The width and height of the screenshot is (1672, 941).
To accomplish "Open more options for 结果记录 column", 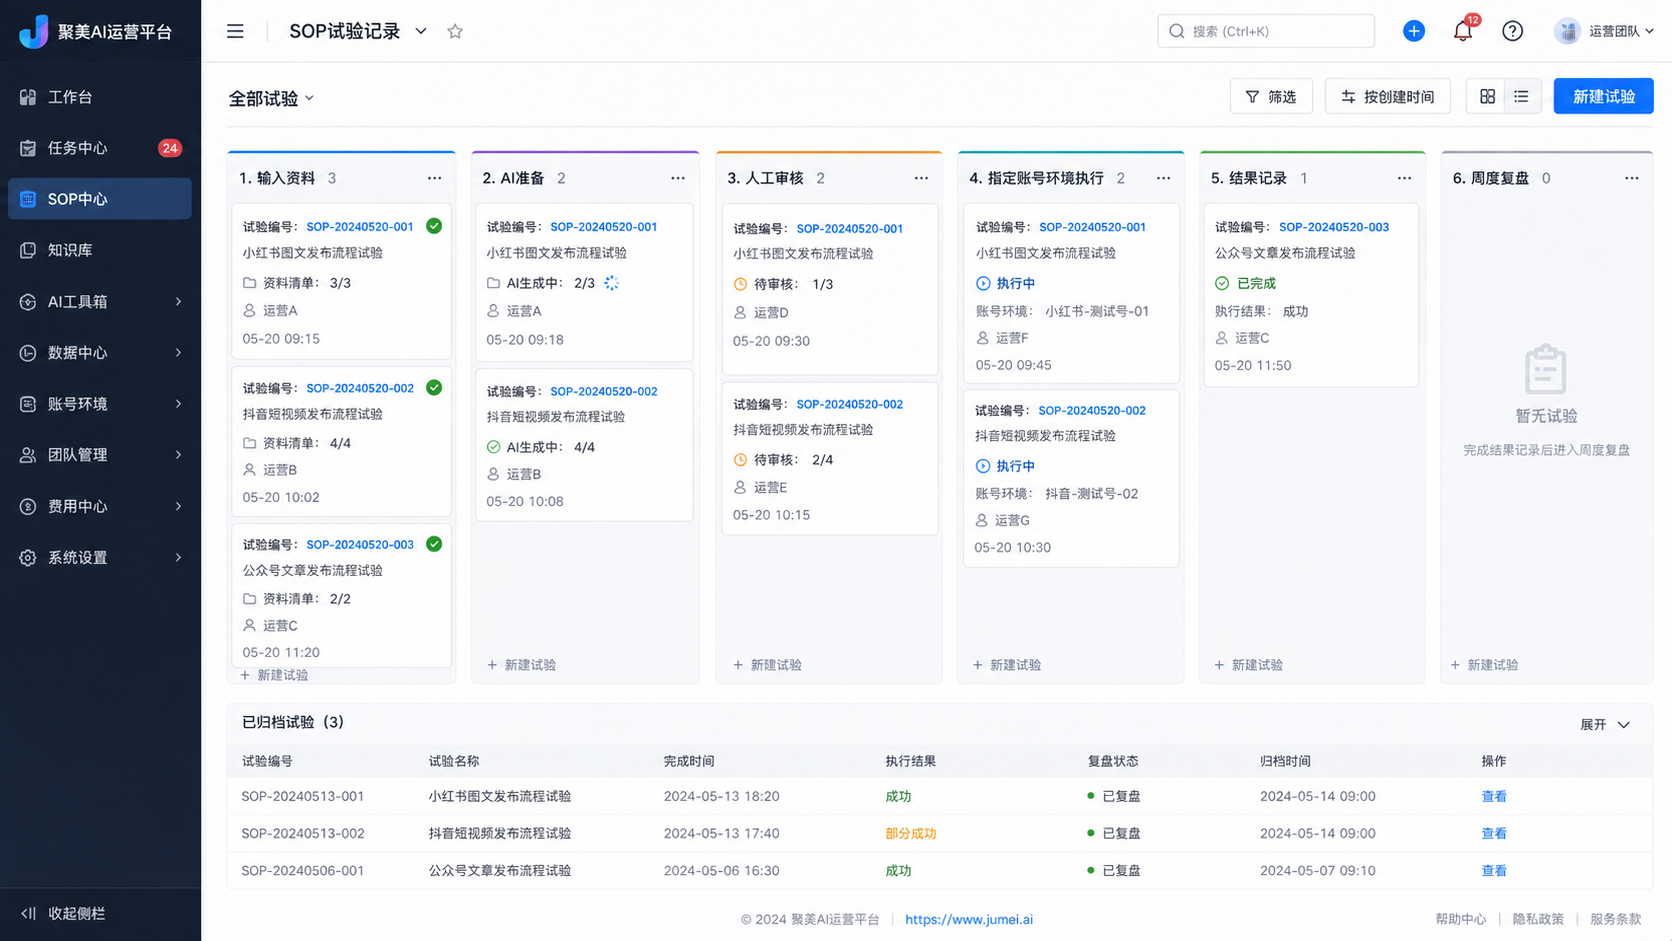I will click(x=1404, y=178).
